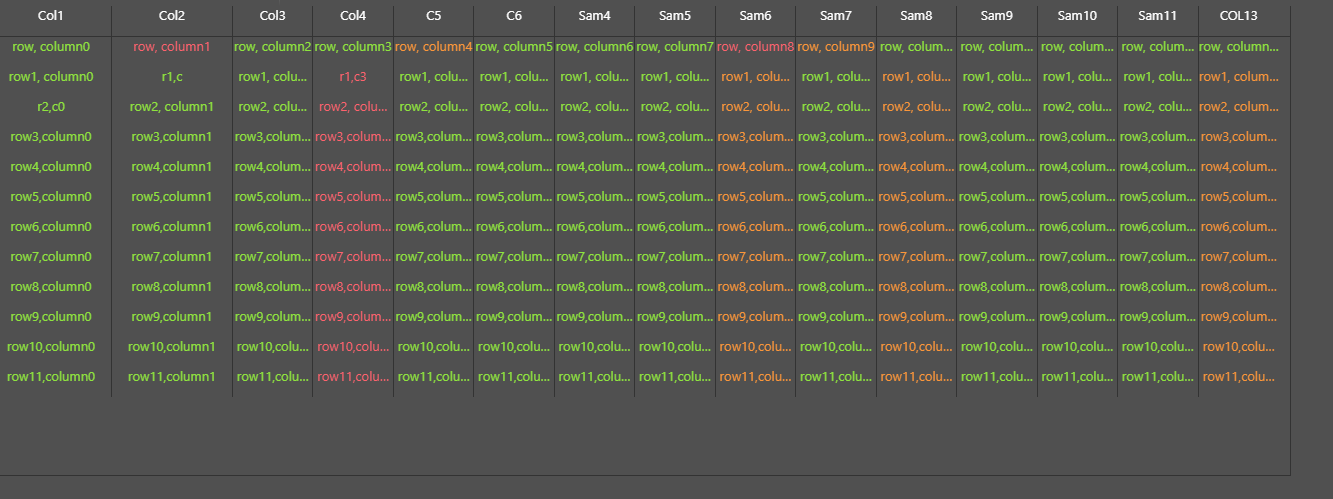Click the cell 'row, column5'
Screen dimensions: 1333x499
[x=514, y=47]
